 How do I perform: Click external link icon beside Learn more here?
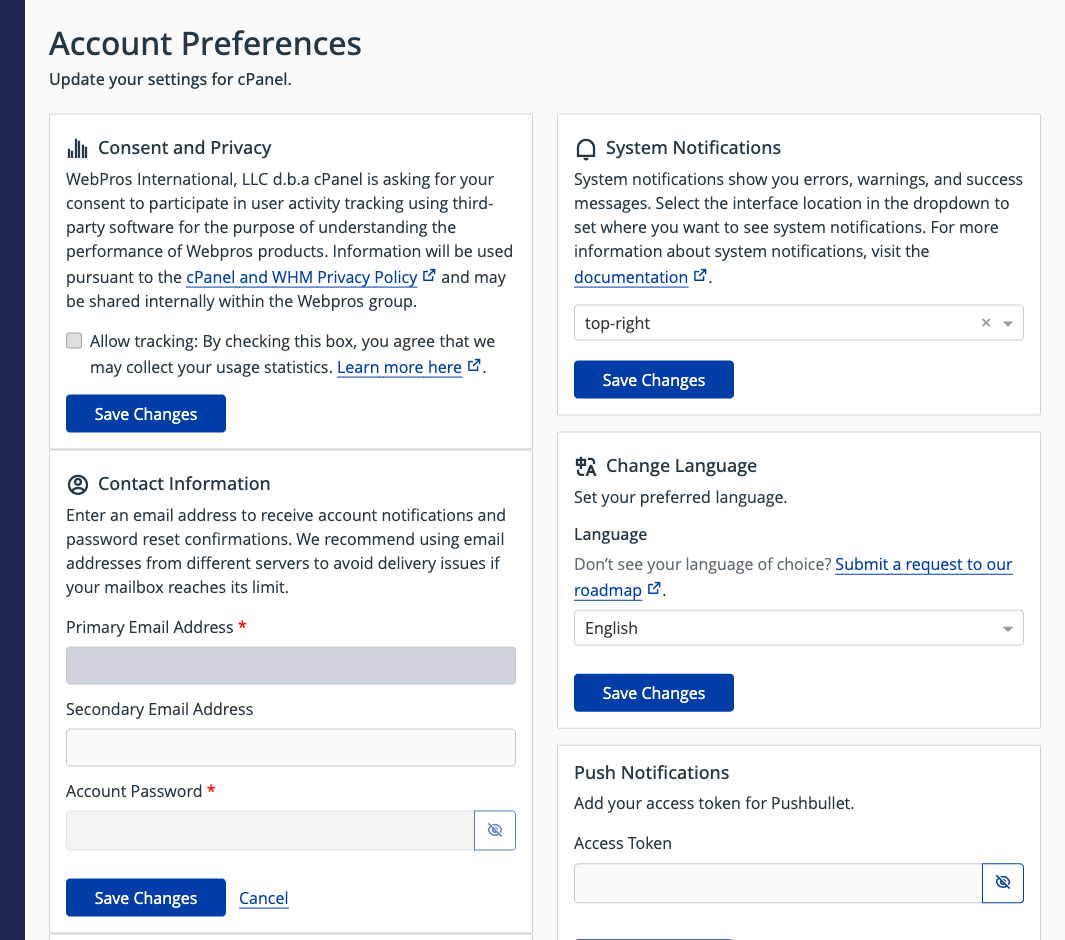coord(474,365)
